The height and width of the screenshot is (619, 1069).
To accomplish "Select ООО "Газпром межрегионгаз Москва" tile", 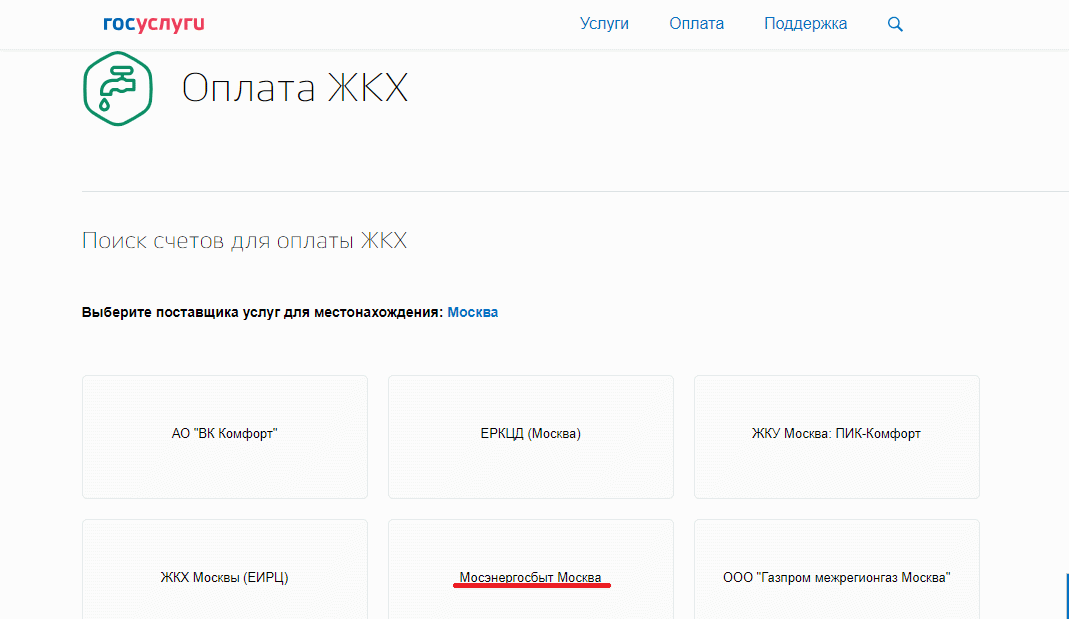I will point(836,577).
